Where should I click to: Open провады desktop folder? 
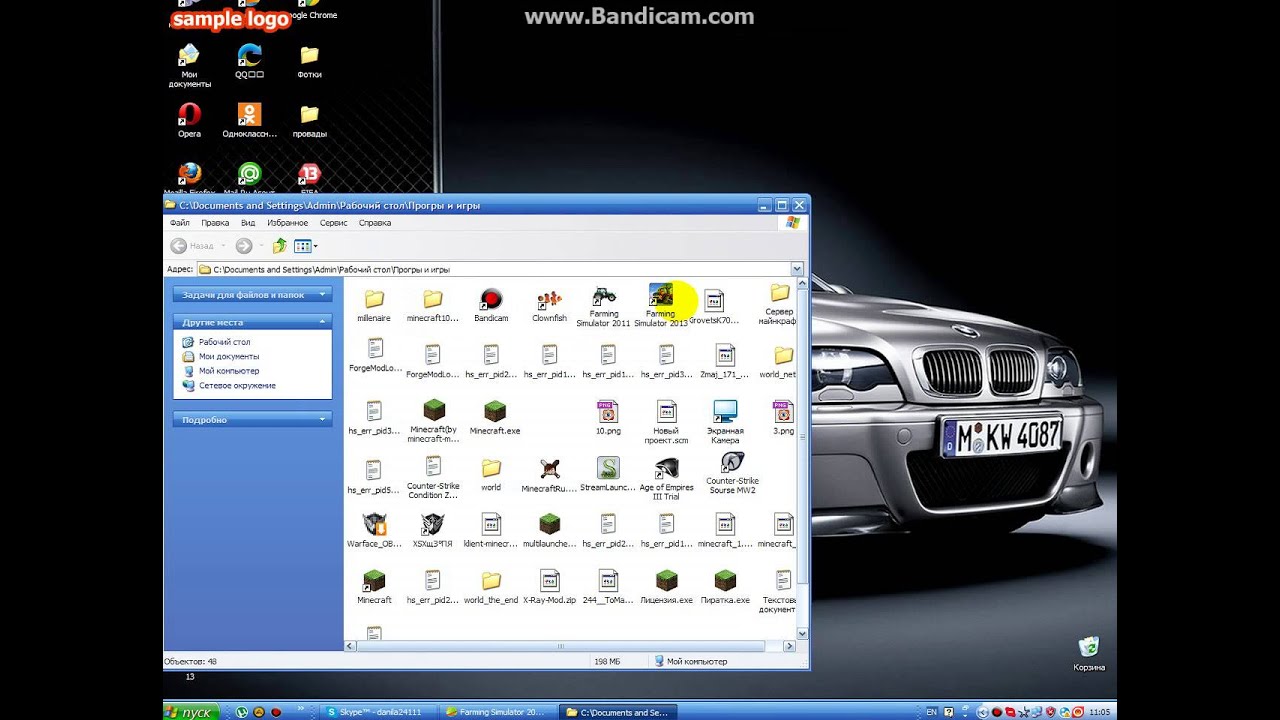click(x=309, y=120)
